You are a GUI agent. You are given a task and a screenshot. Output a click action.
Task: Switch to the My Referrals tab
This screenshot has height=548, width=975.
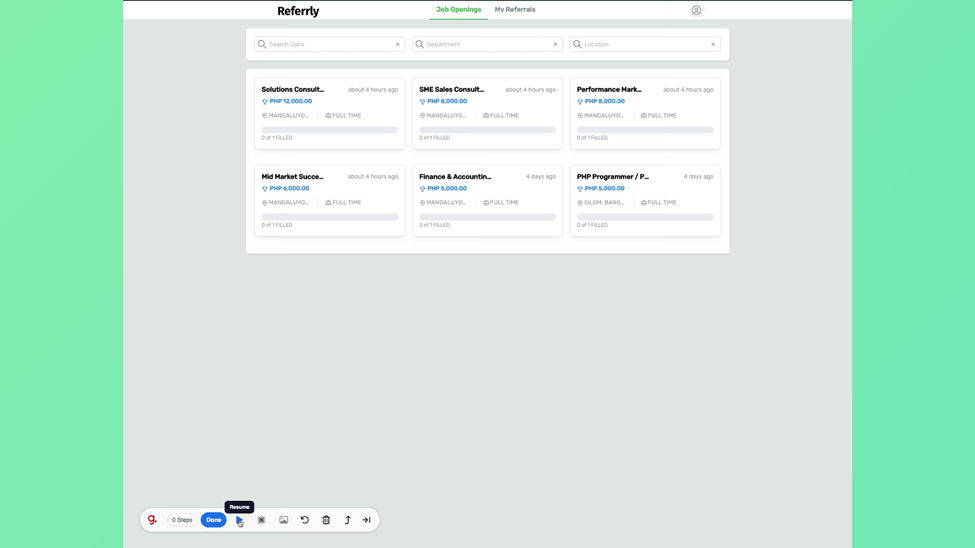point(515,9)
